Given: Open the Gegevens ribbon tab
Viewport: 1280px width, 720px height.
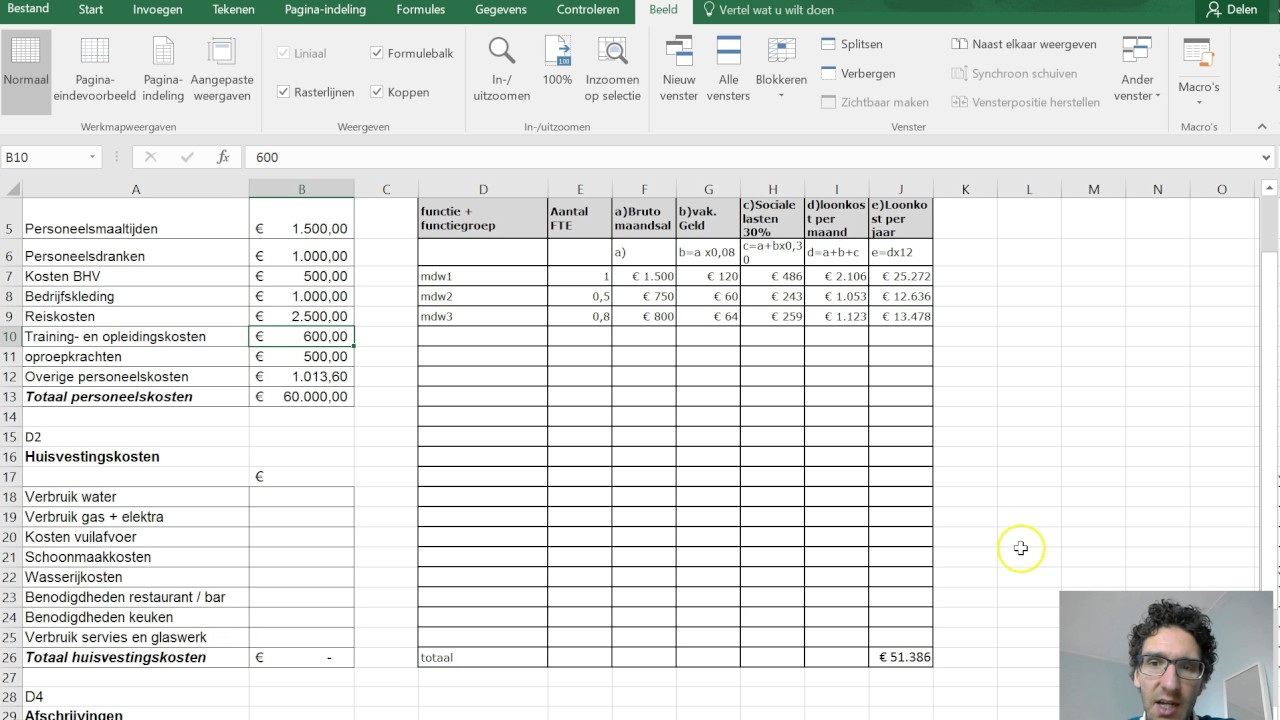Looking at the screenshot, I should (501, 10).
